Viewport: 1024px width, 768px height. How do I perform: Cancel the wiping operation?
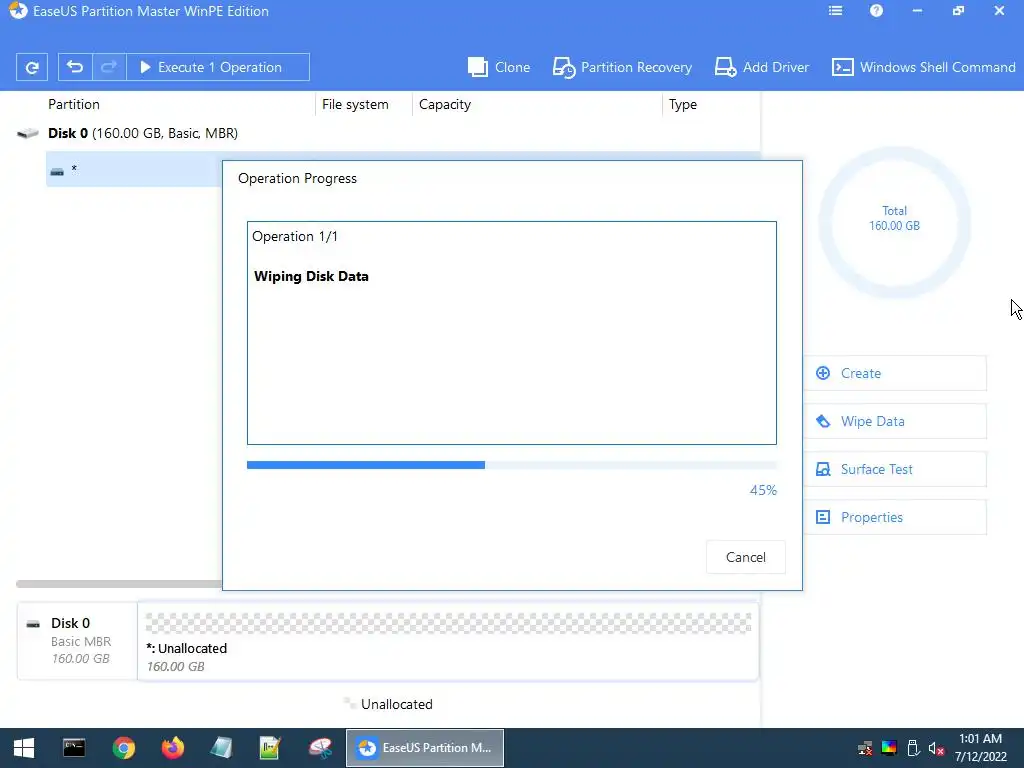(x=746, y=557)
